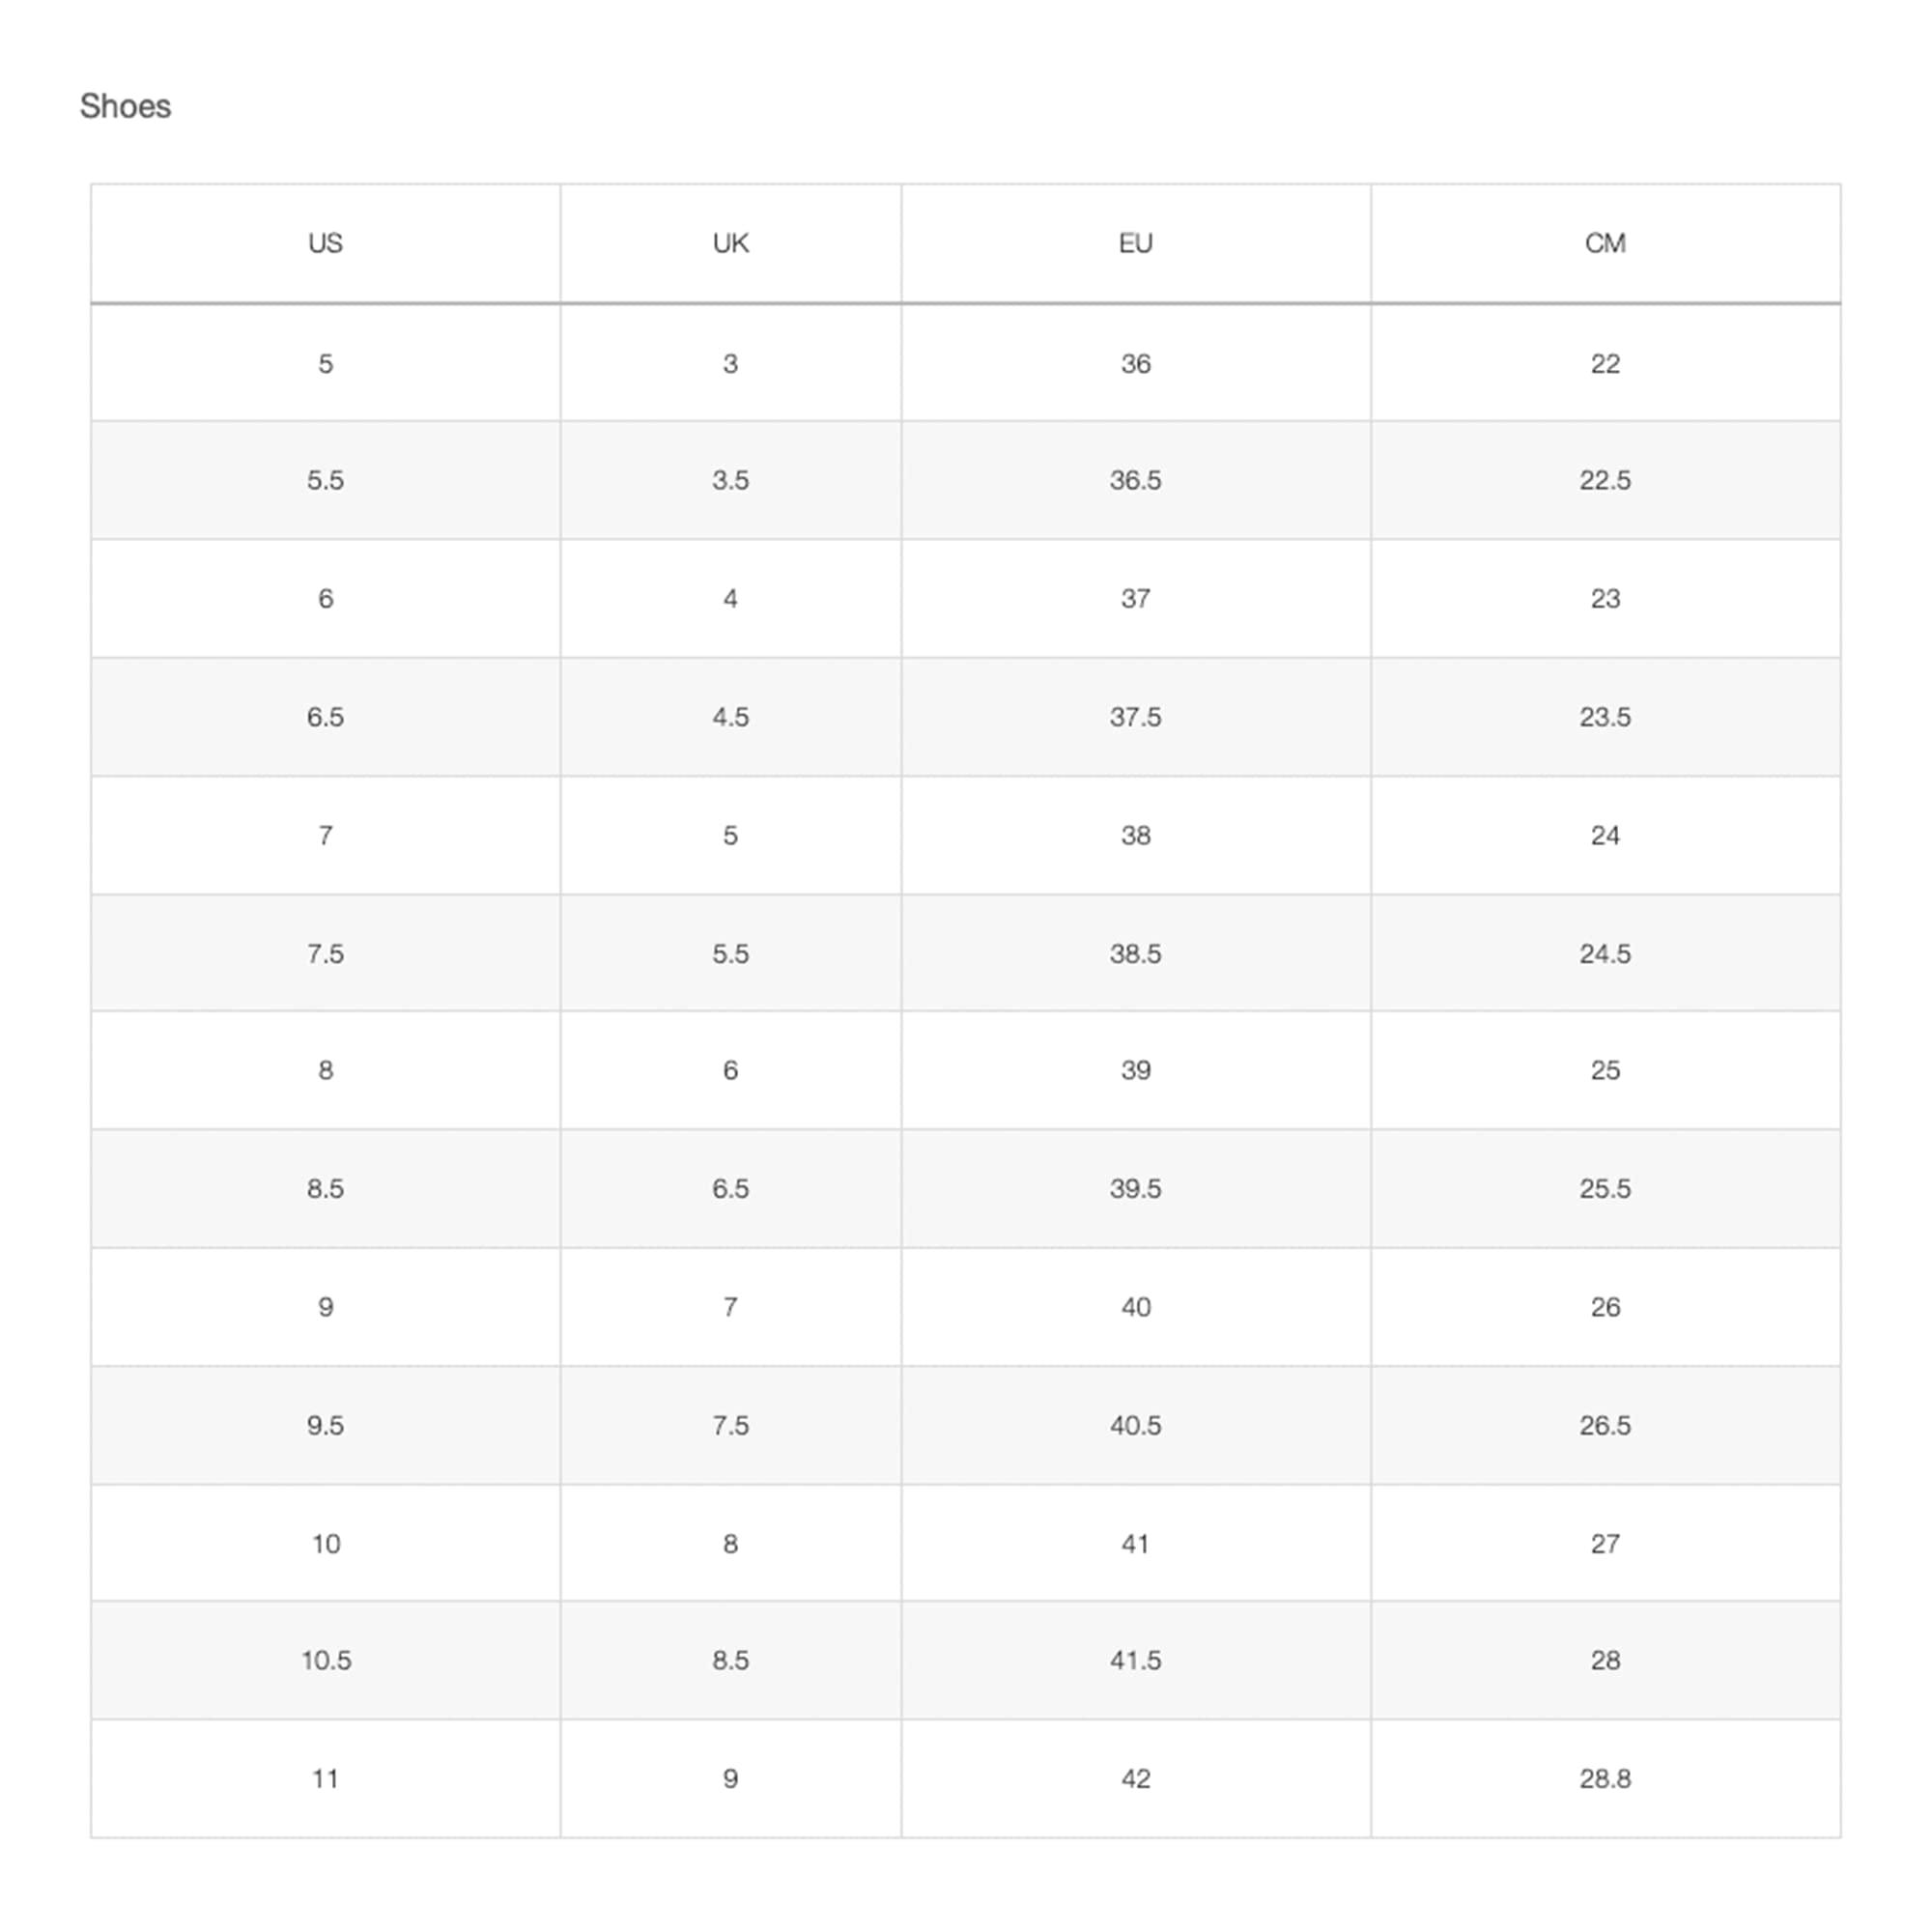Click the US column header

click(x=325, y=243)
